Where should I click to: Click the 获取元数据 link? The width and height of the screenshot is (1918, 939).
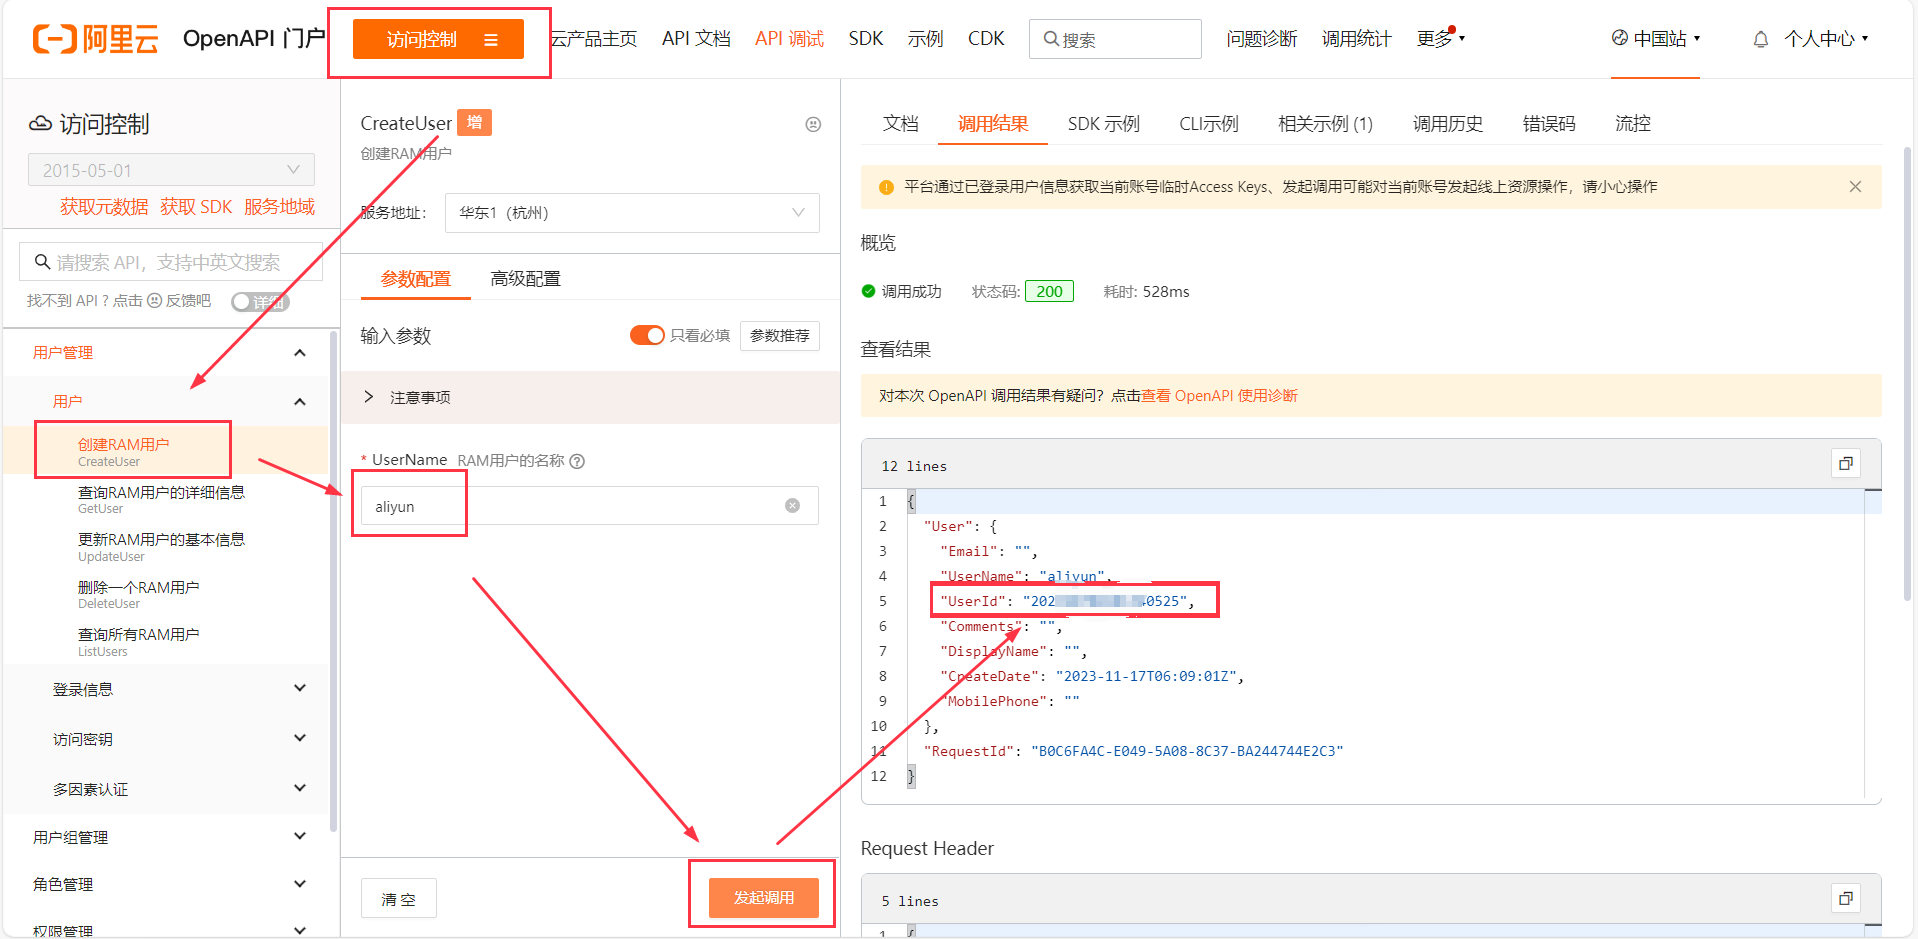(104, 207)
